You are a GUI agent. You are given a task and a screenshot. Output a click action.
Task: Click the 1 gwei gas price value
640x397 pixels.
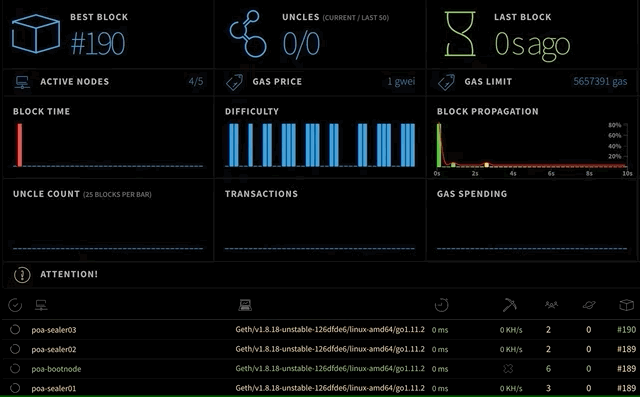pyautogui.click(x=401, y=82)
